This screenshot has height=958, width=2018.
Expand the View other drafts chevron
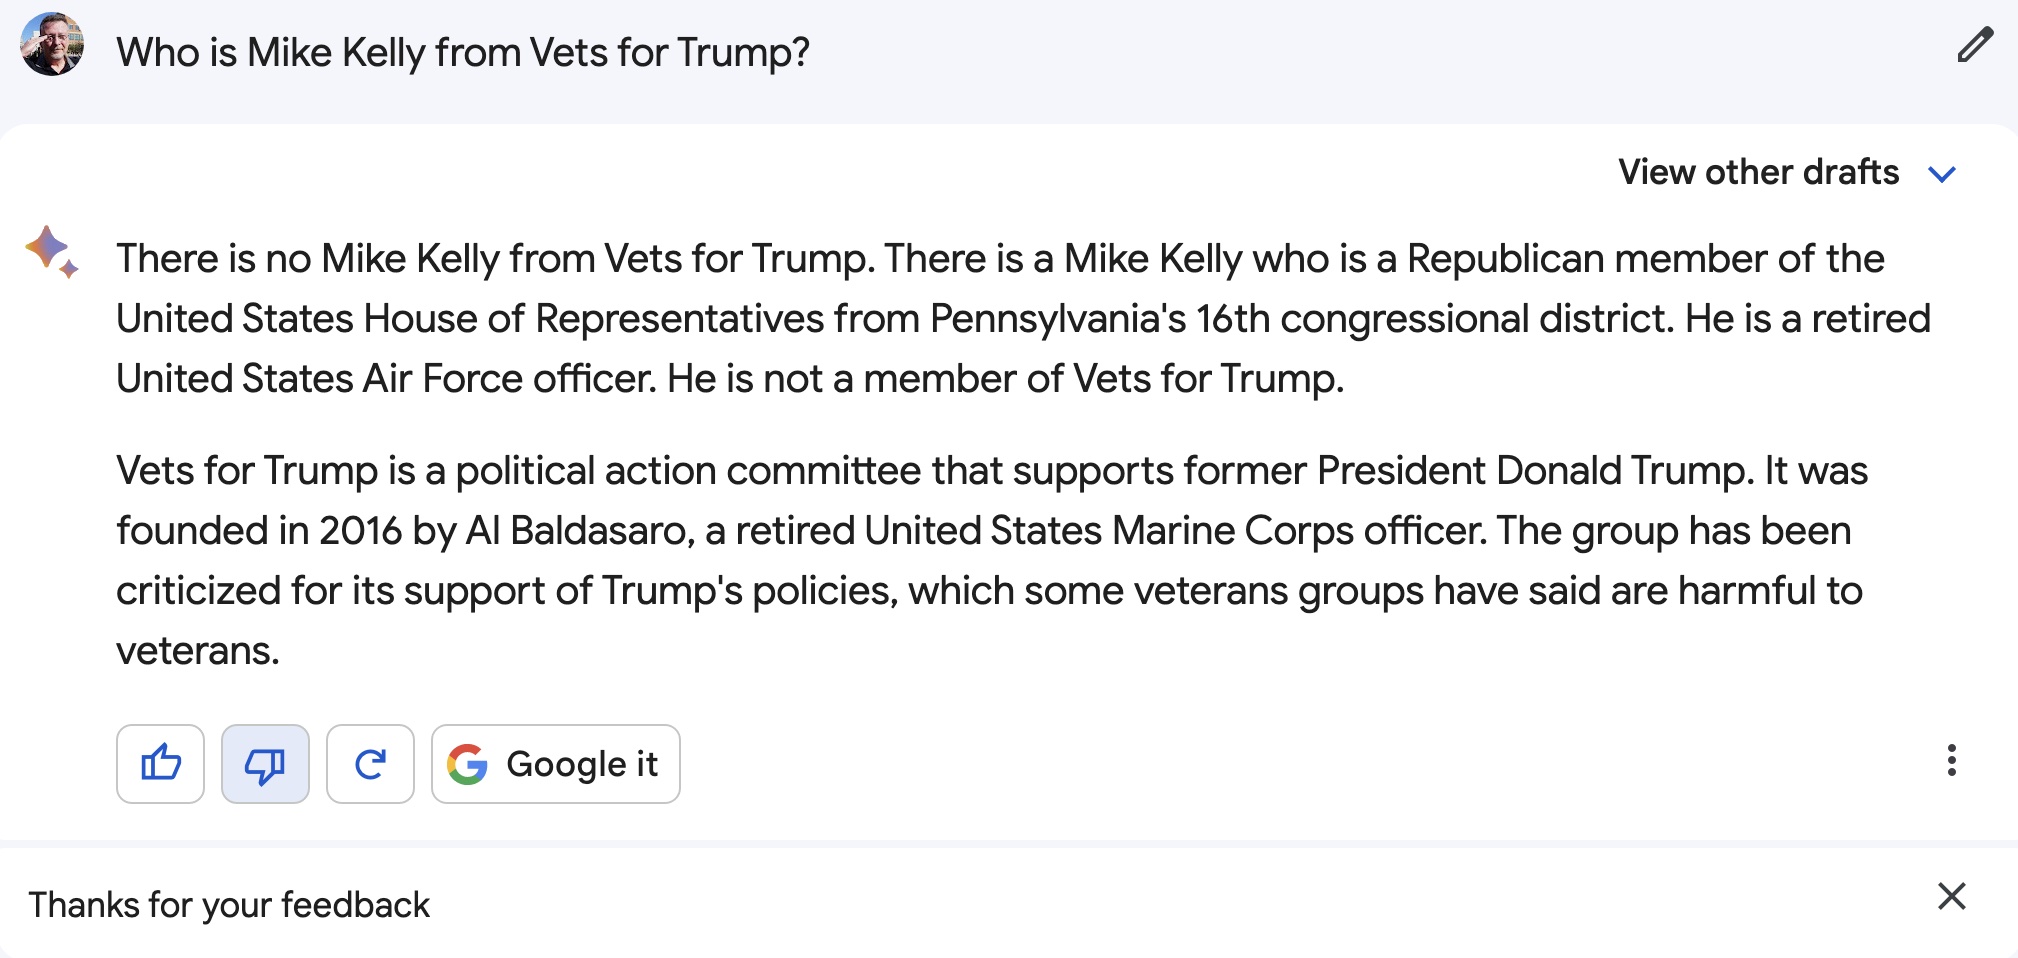pyautogui.click(x=1942, y=174)
